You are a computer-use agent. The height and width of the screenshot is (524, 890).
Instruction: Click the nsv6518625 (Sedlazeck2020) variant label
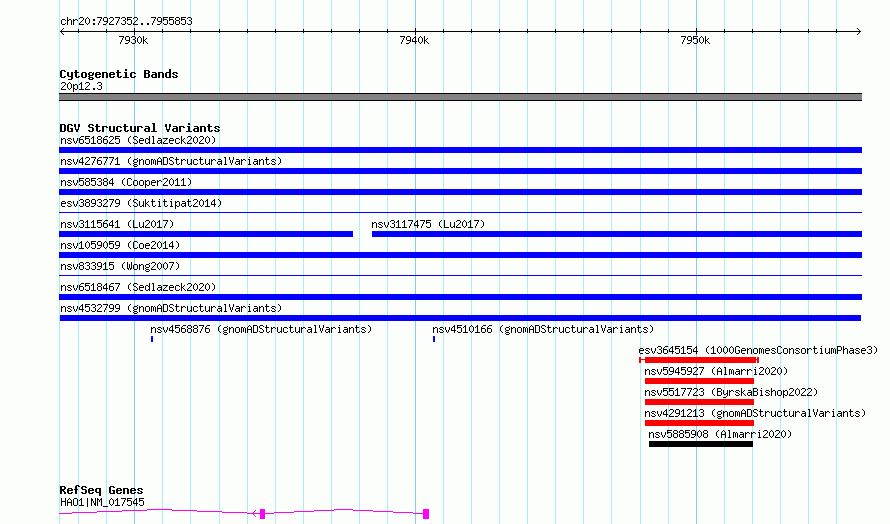(138, 140)
